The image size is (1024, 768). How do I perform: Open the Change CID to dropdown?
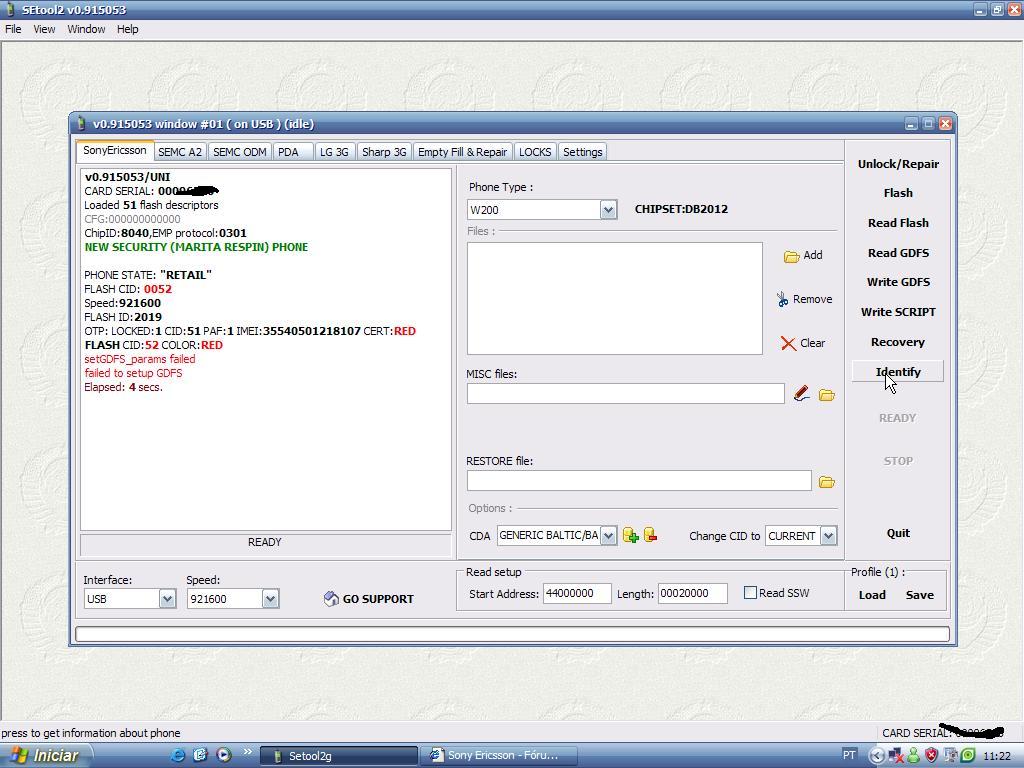(828, 536)
